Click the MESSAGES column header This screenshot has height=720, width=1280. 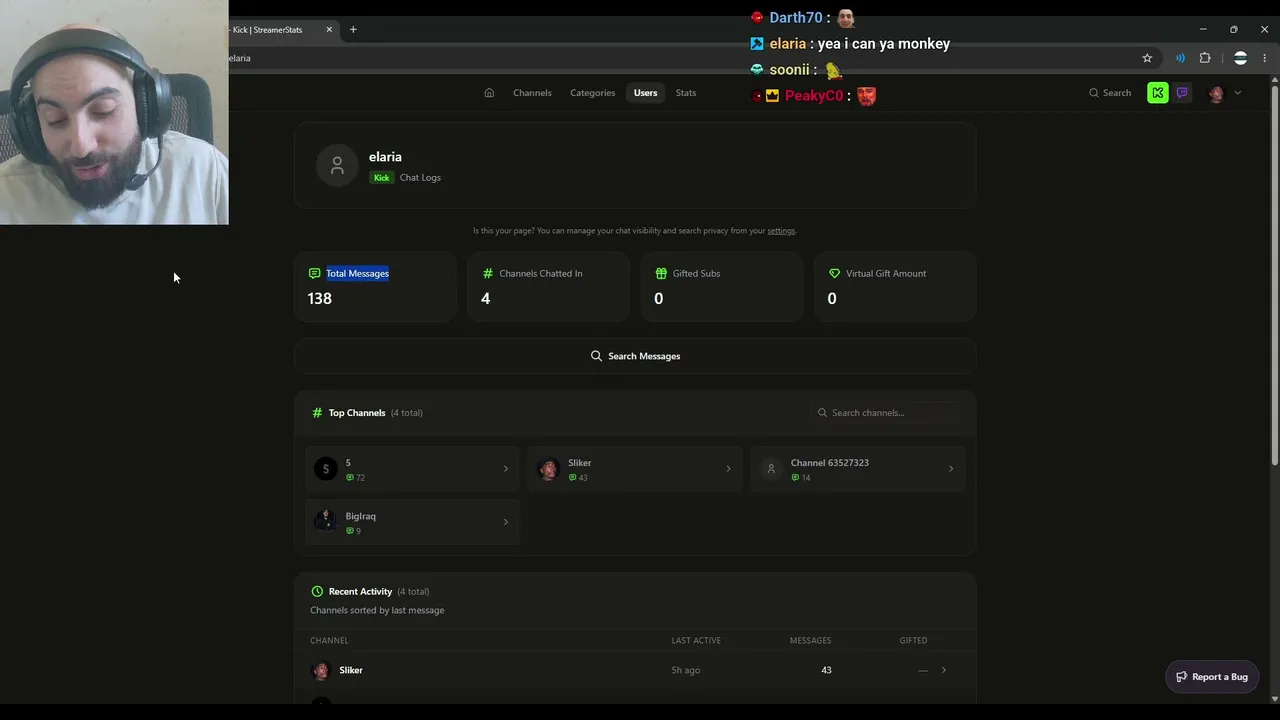pyautogui.click(x=810, y=641)
